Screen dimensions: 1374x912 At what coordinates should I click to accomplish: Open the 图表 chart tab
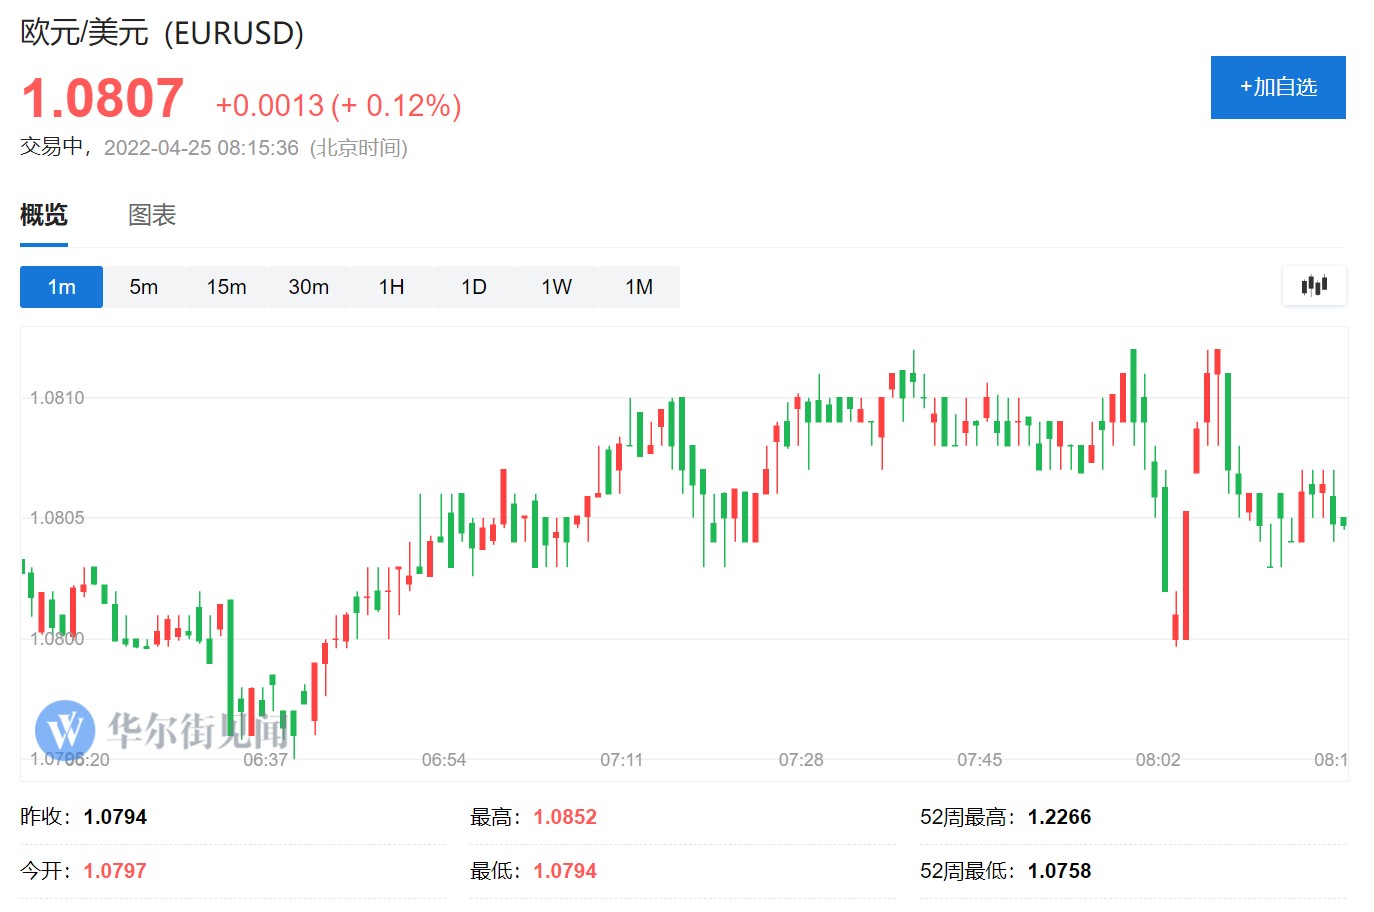point(152,215)
